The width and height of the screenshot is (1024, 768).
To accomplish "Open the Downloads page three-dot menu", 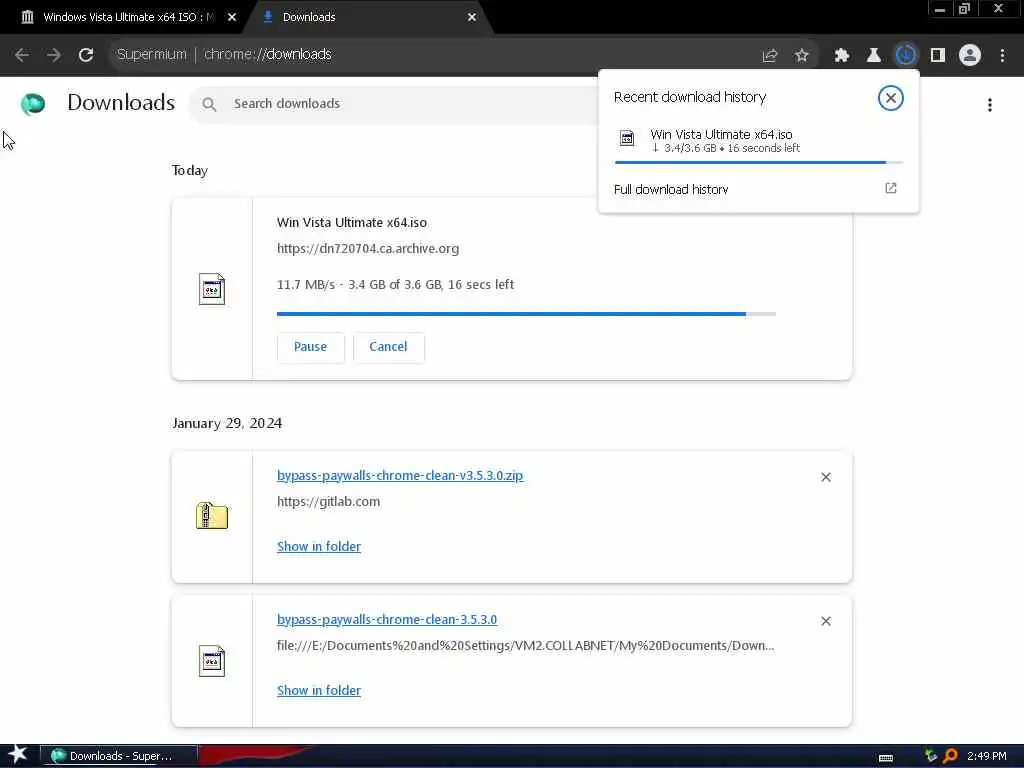I will tap(990, 105).
